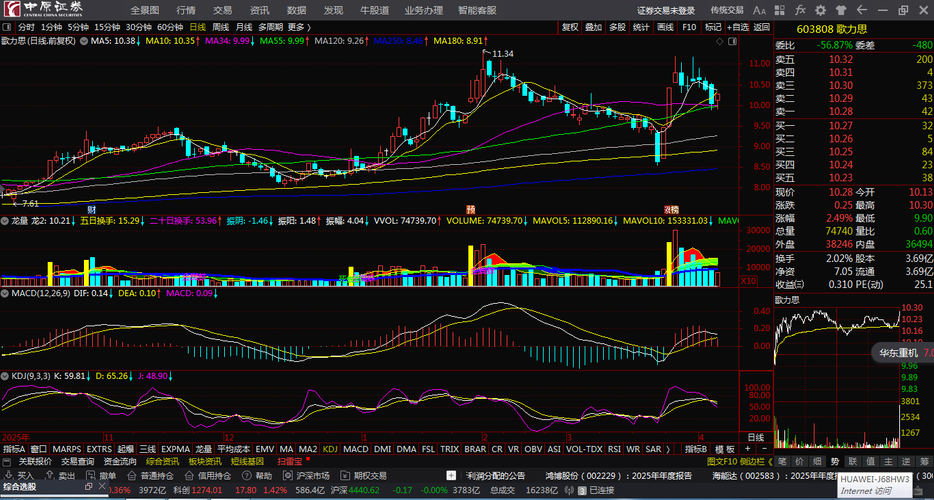This screenshot has height=500, width=934.
Task: Click the back arrow icon in title bar
Action: [861, 10]
